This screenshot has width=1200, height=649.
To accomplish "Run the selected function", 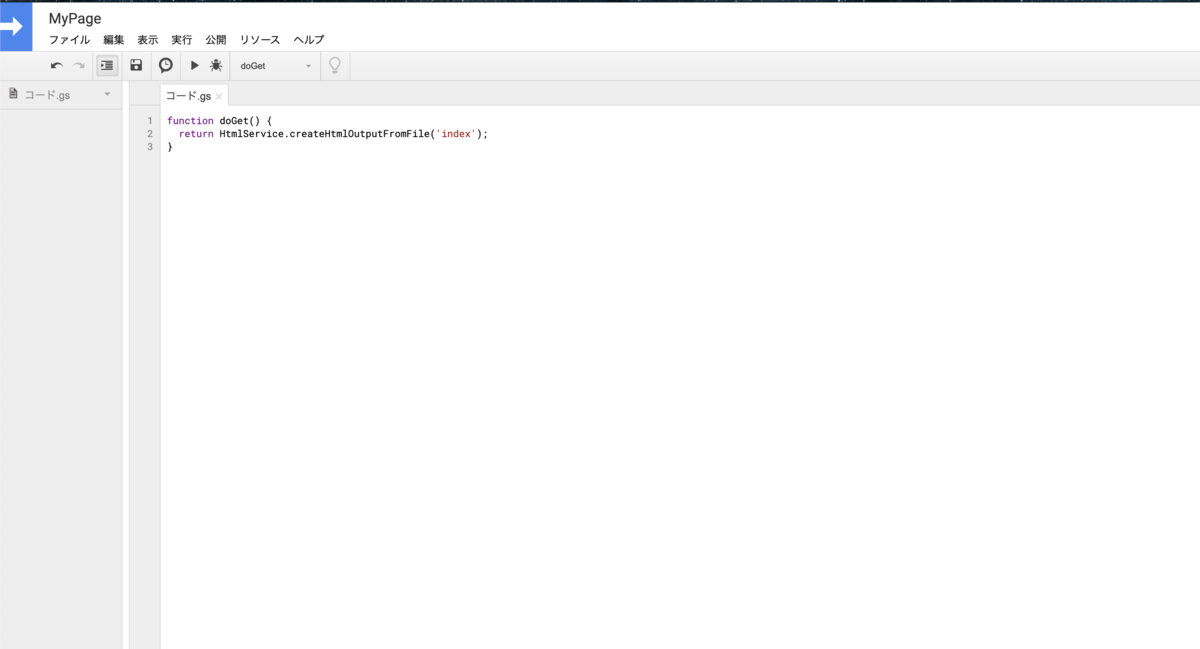I will (195, 65).
